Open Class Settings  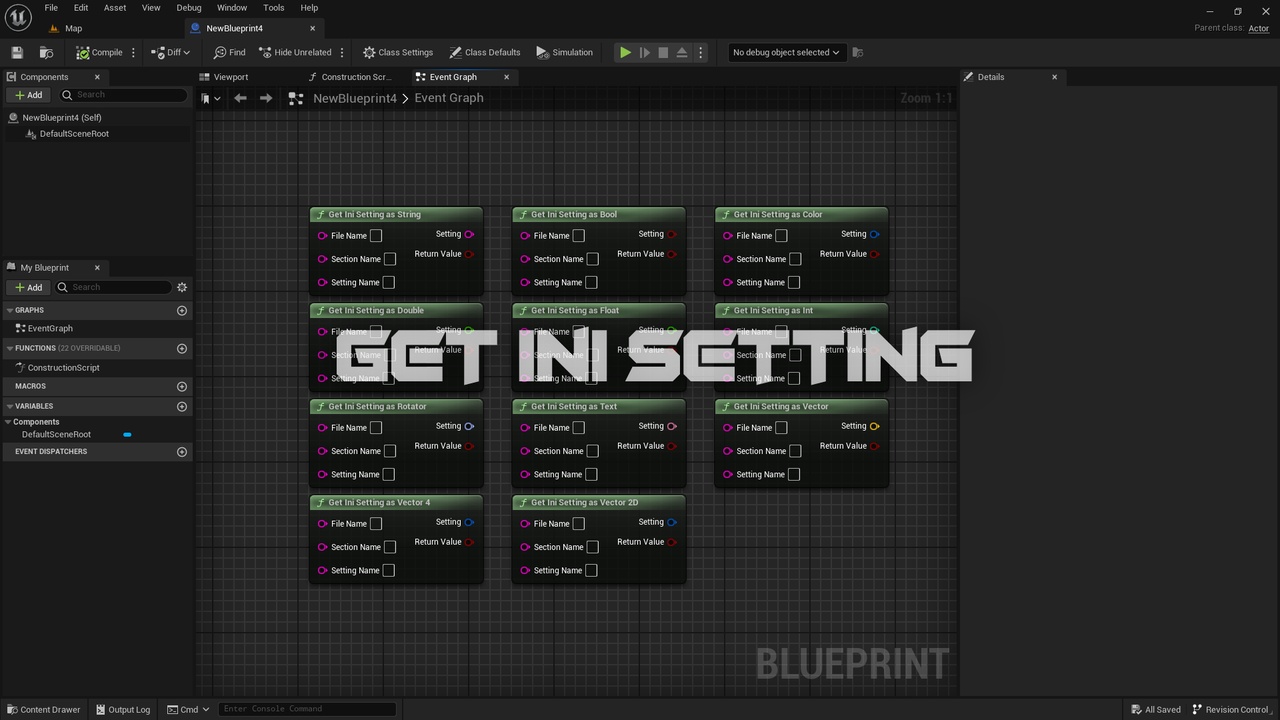[x=398, y=52]
